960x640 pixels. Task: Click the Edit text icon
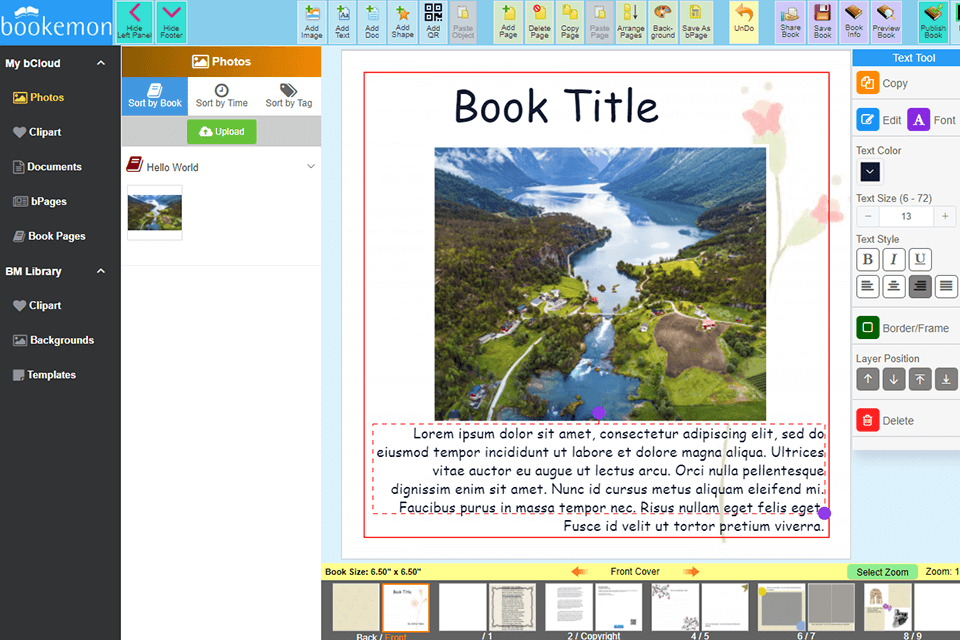coord(868,119)
